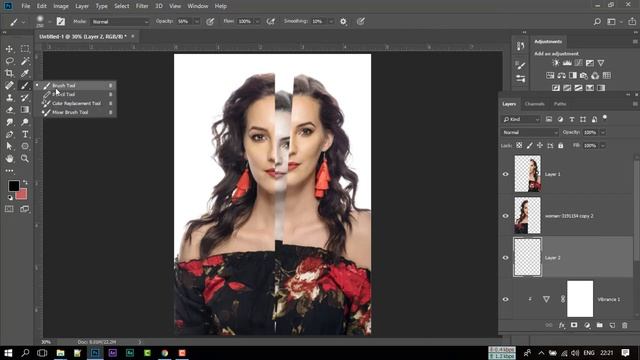Toggle lock transparent pixels
The width and height of the screenshot is (640, 360).
click(519, 145)
